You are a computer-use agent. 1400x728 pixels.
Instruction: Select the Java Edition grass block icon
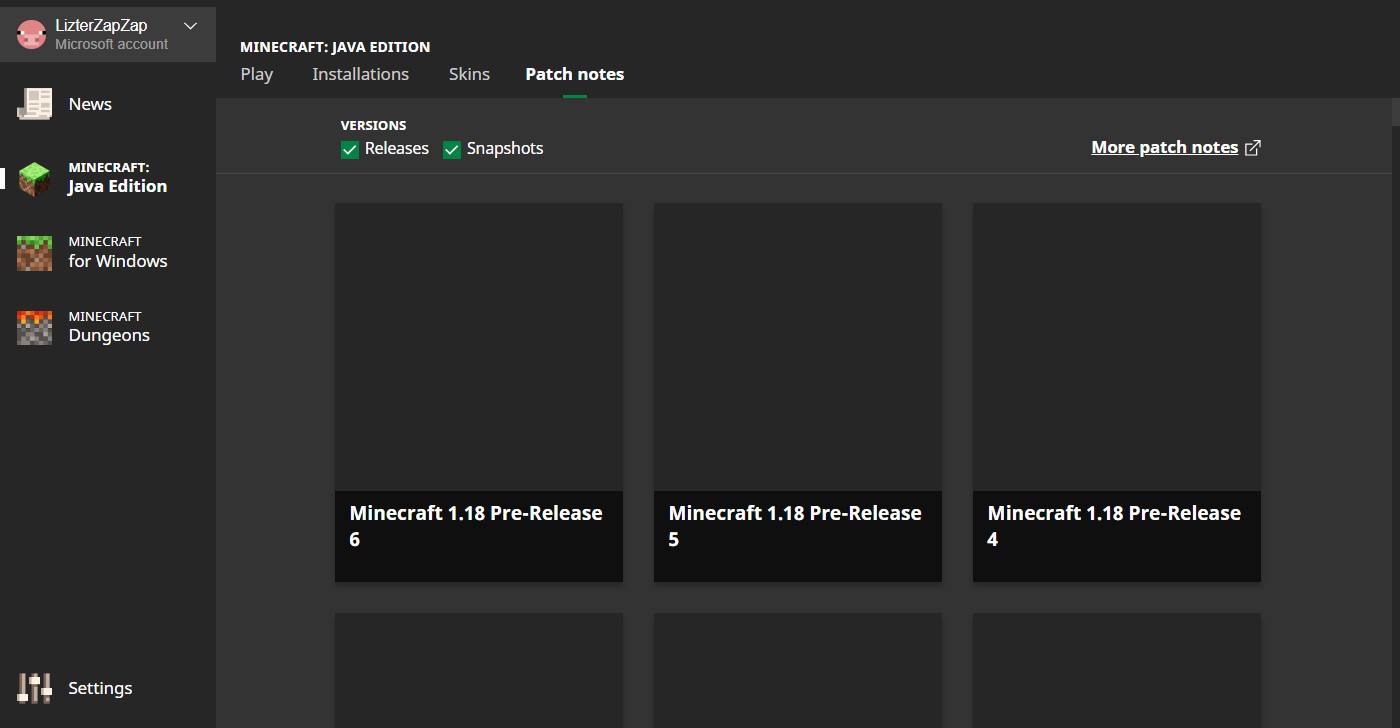[34, 178]
